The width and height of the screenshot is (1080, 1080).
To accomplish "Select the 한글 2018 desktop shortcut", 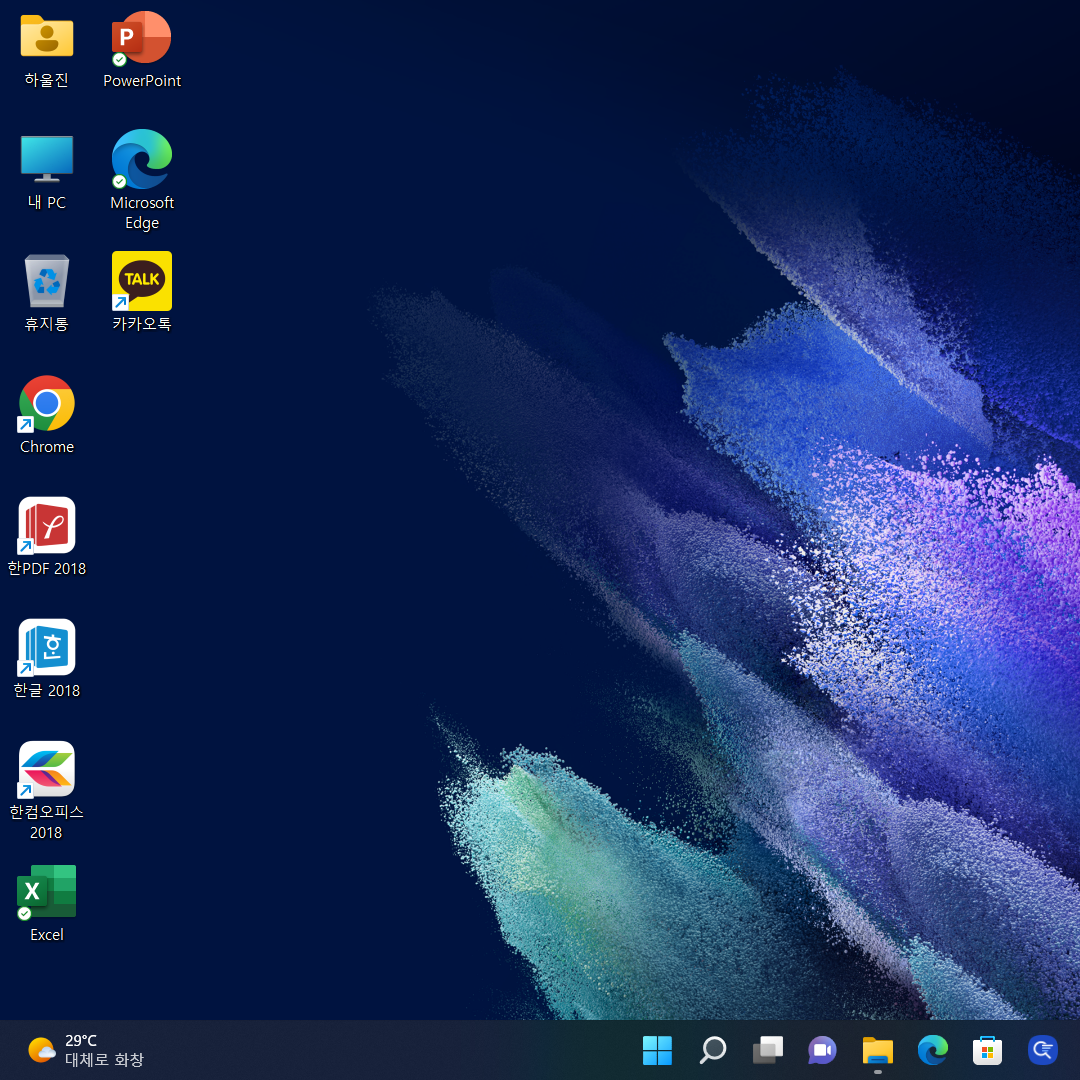I will (46, 647).
